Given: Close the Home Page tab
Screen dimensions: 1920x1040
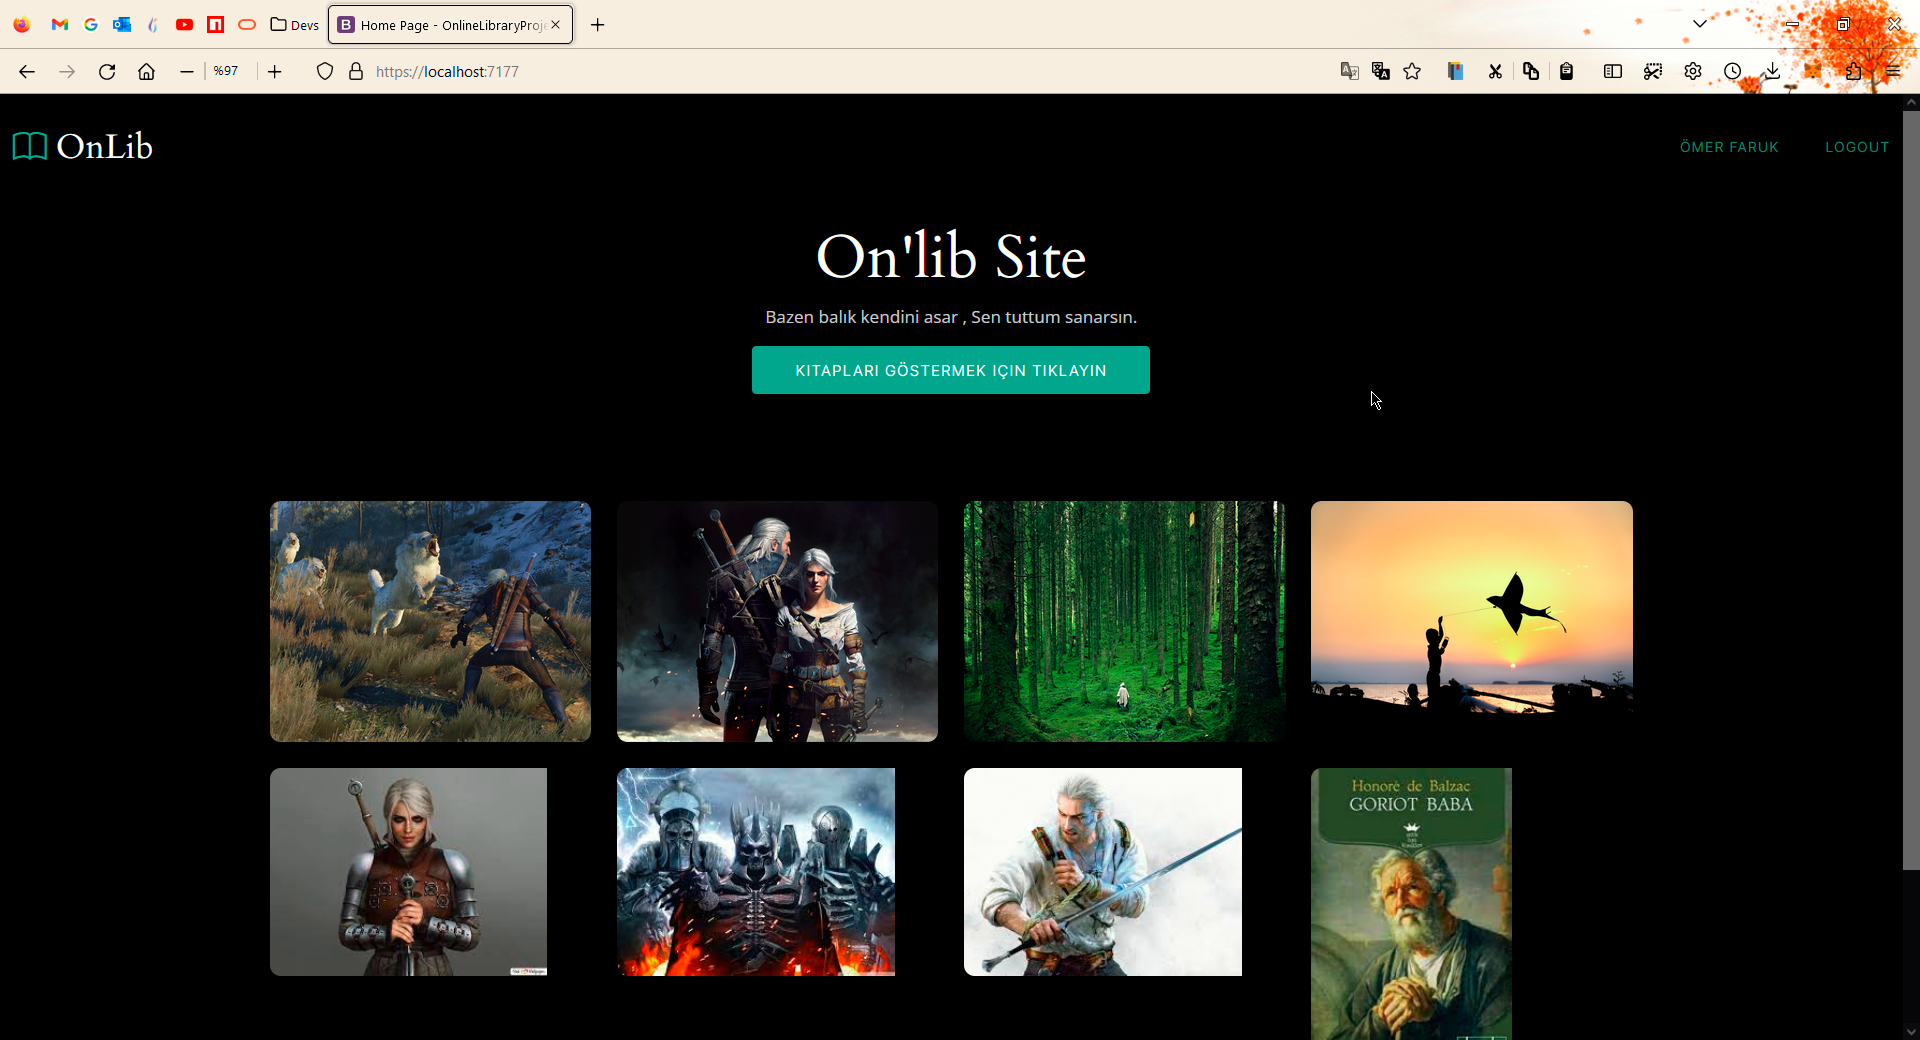Looking at the screenshot, I should pos(556,25).
